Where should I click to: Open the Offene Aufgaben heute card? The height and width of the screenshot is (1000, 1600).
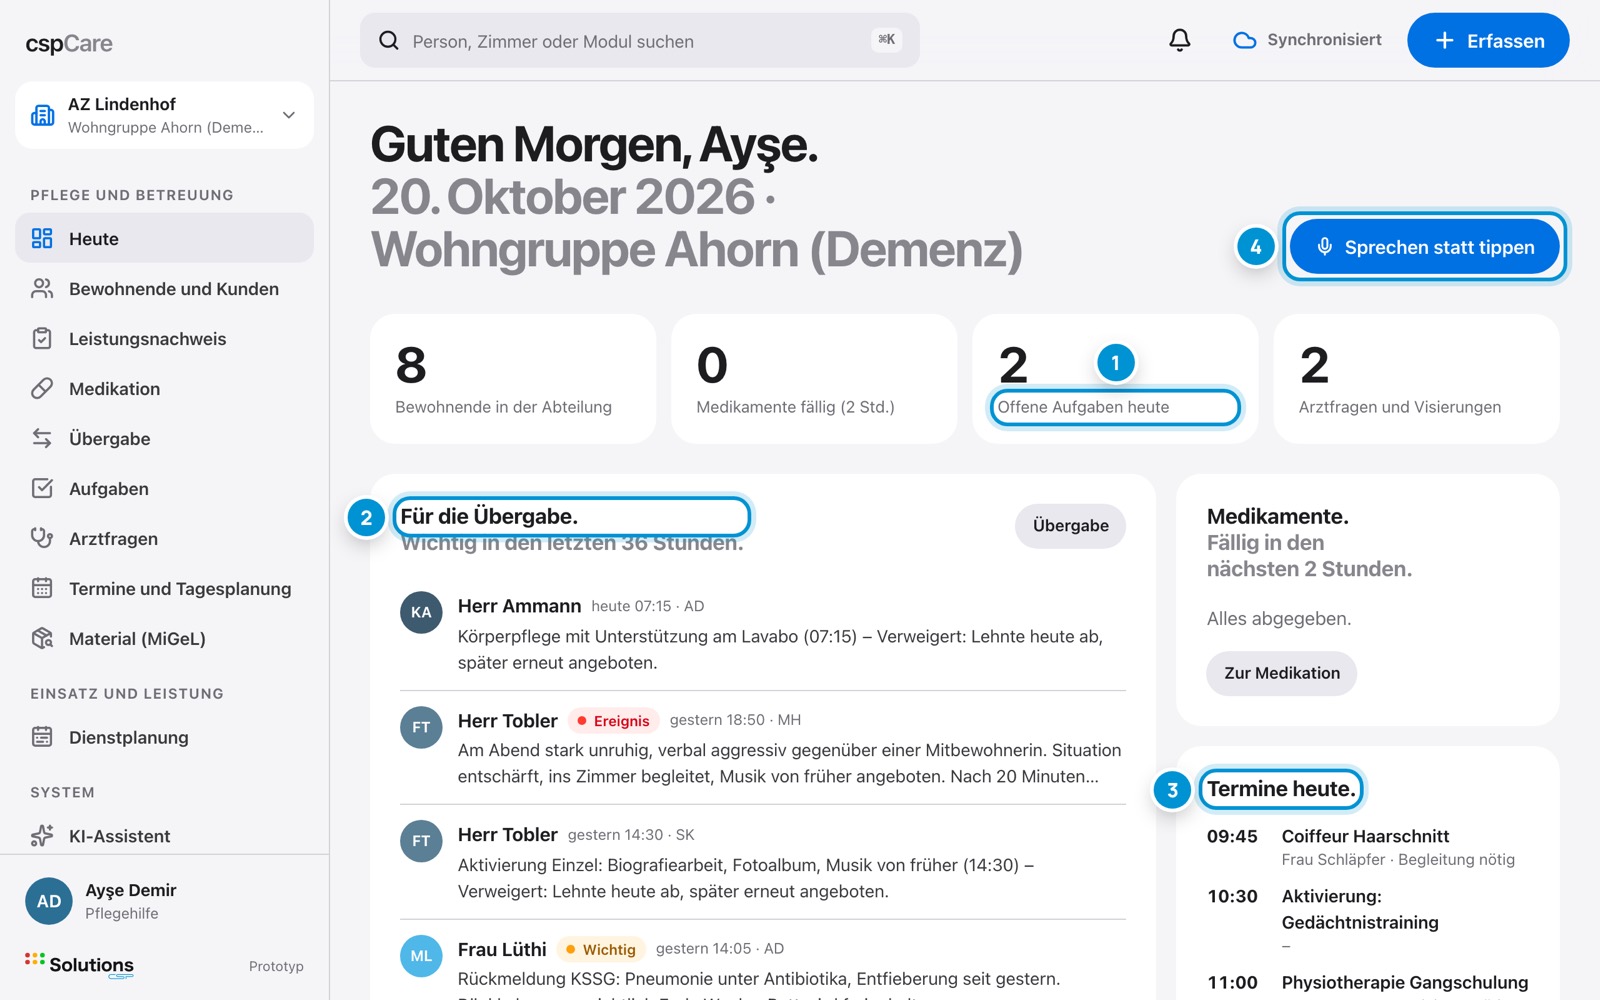pyautogui.click(x=1115, y=379)
